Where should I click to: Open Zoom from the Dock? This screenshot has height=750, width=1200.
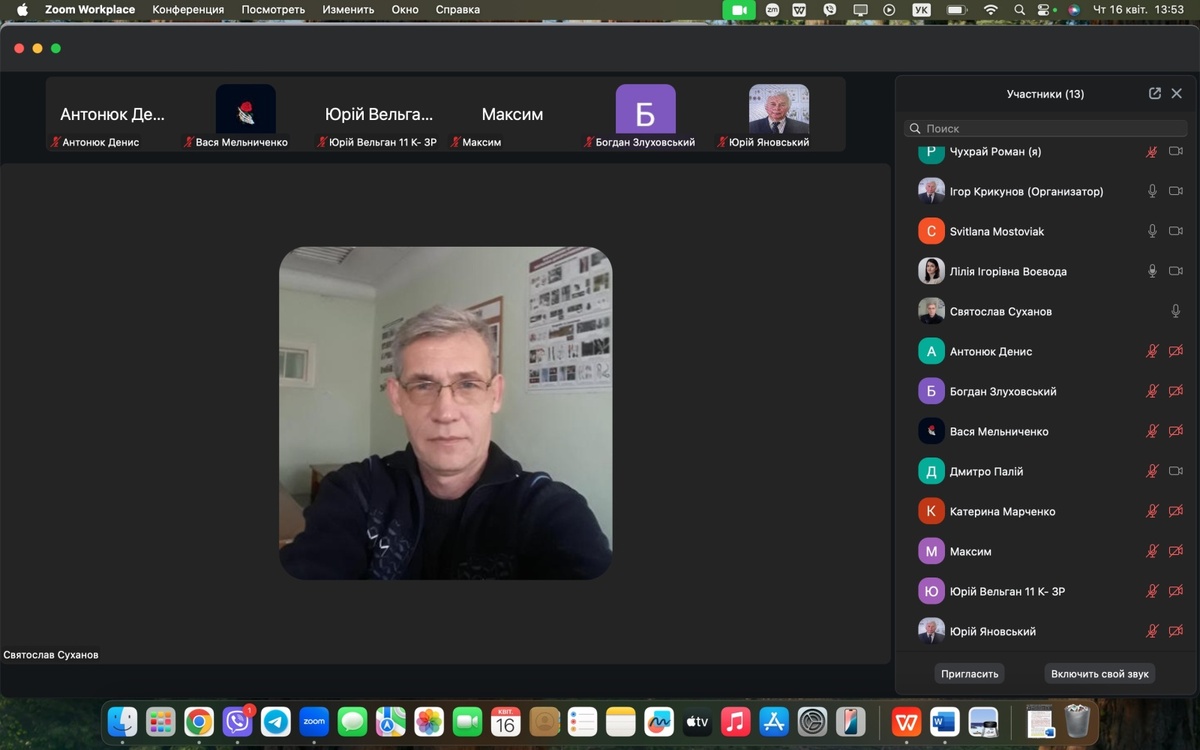(x=314, y=720)
